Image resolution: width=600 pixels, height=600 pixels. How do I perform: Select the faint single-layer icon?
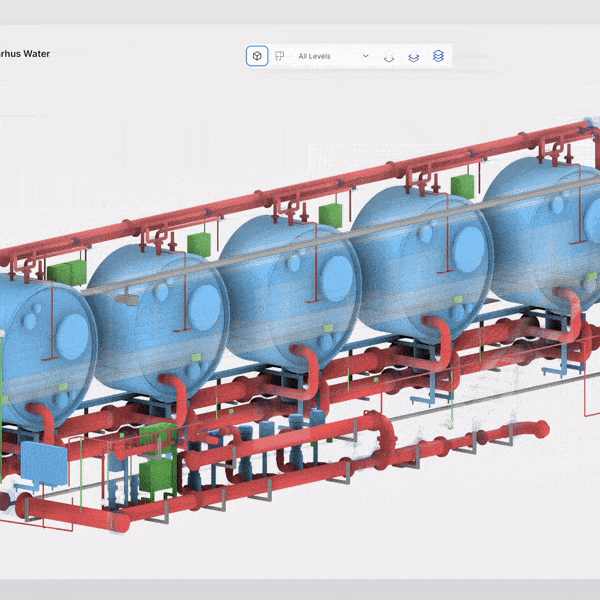389,57
